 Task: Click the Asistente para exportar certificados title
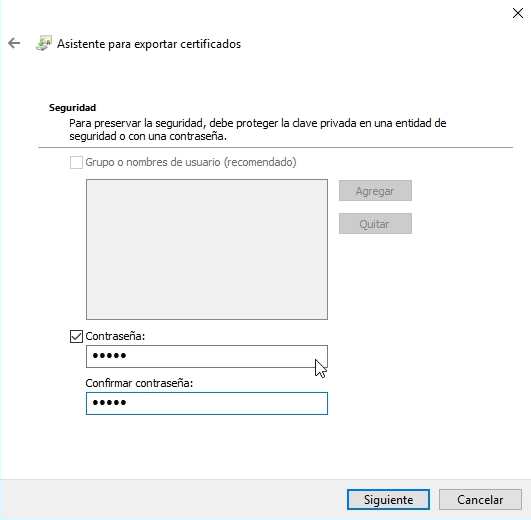(x=149, y=44)
